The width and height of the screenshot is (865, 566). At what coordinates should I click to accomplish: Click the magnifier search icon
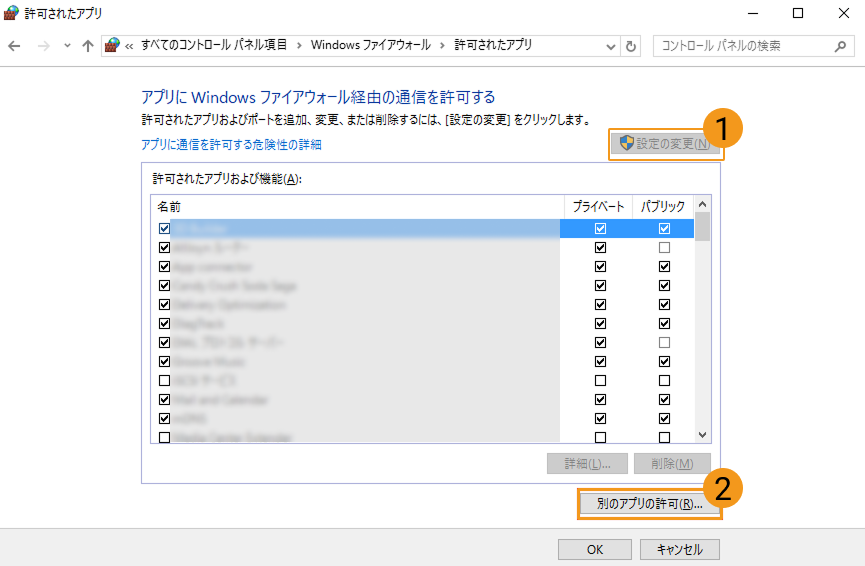pyautogui.click(x=840, y=46)
